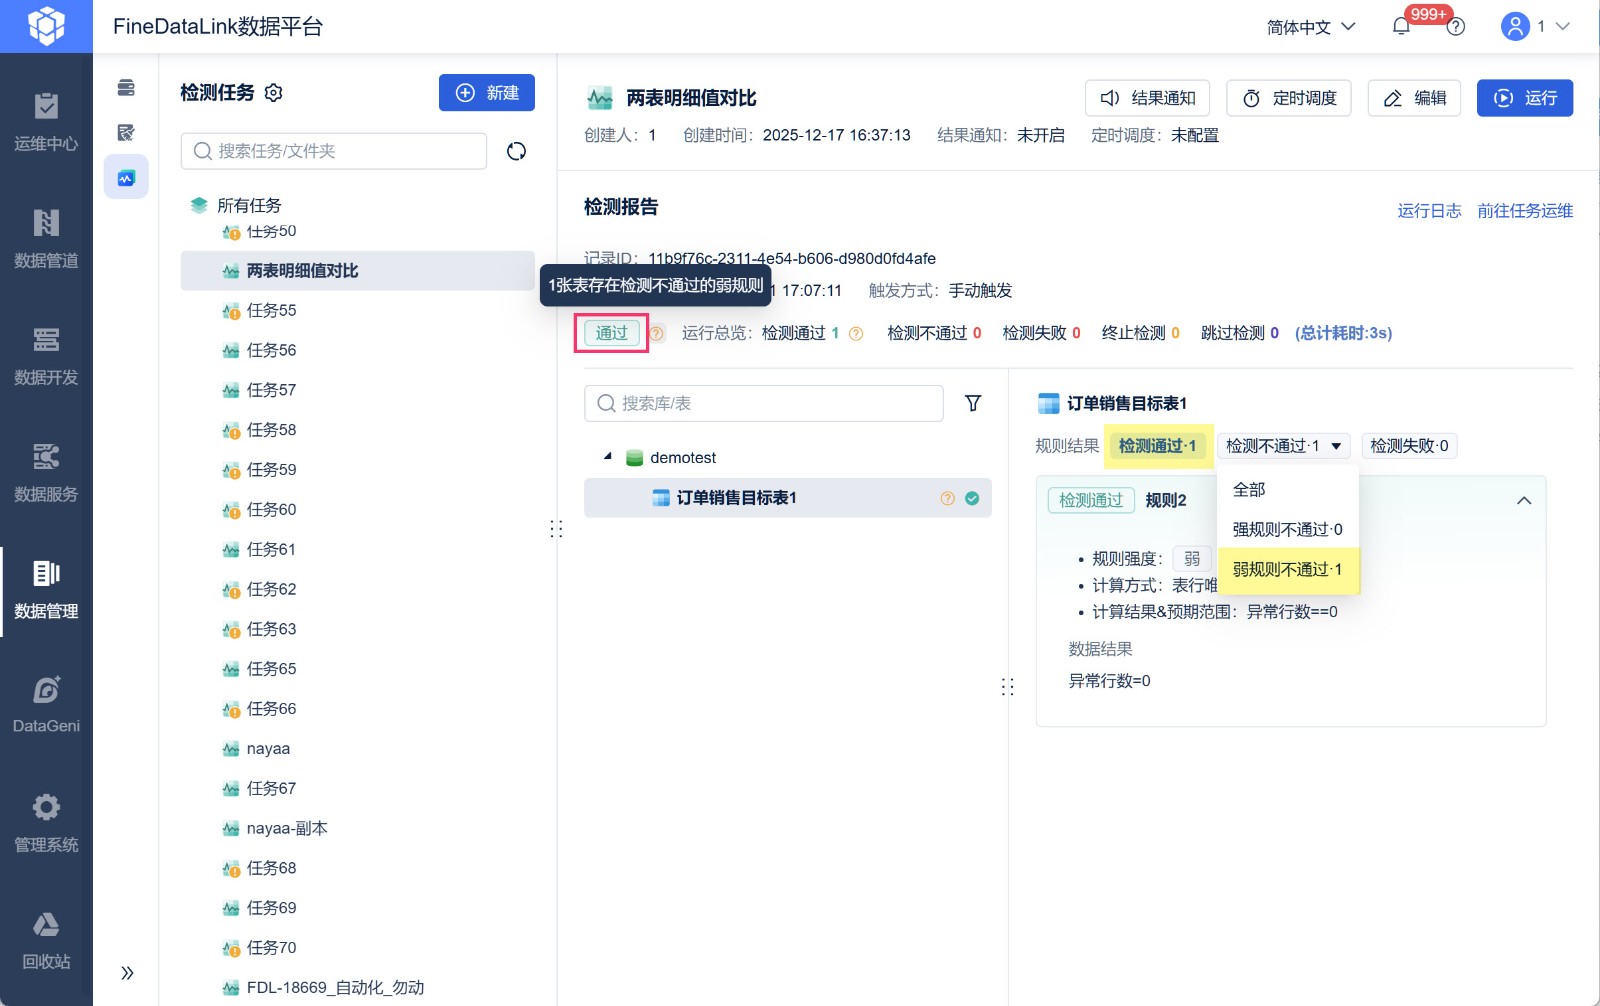
Task: Open task 任务58
Action: (x=271, y=430)
